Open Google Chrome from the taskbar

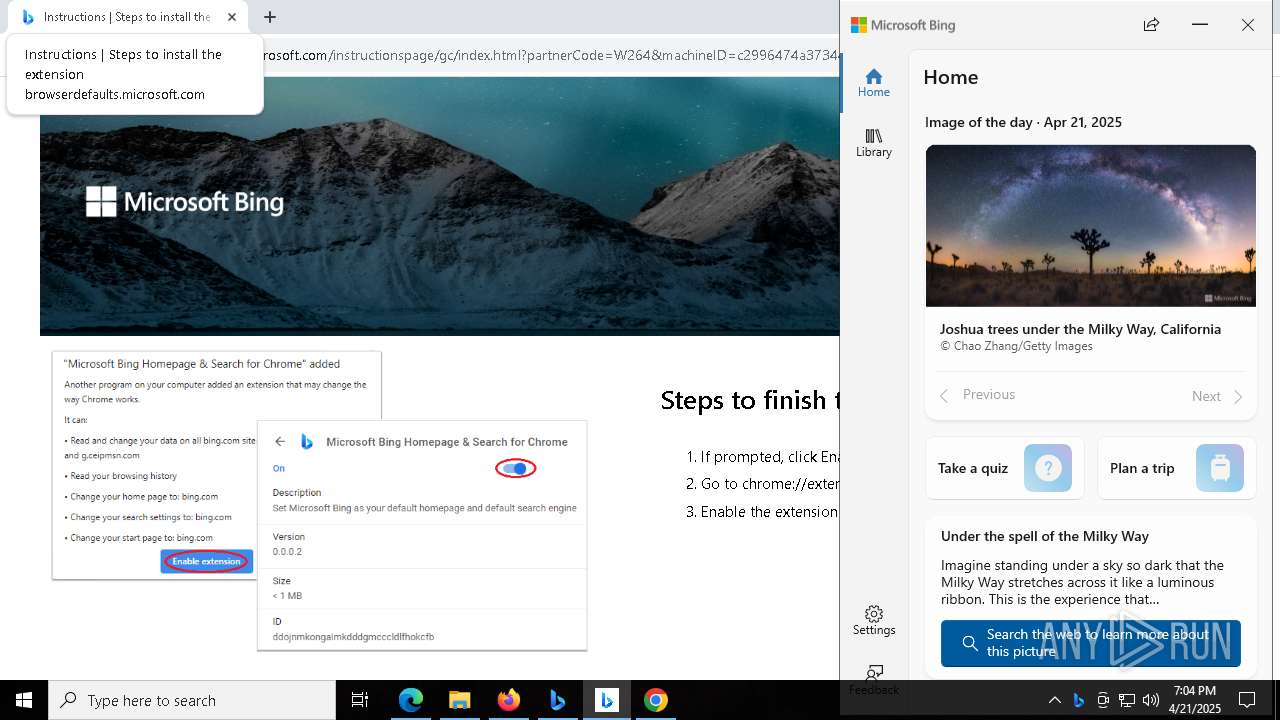click(655, 700)
